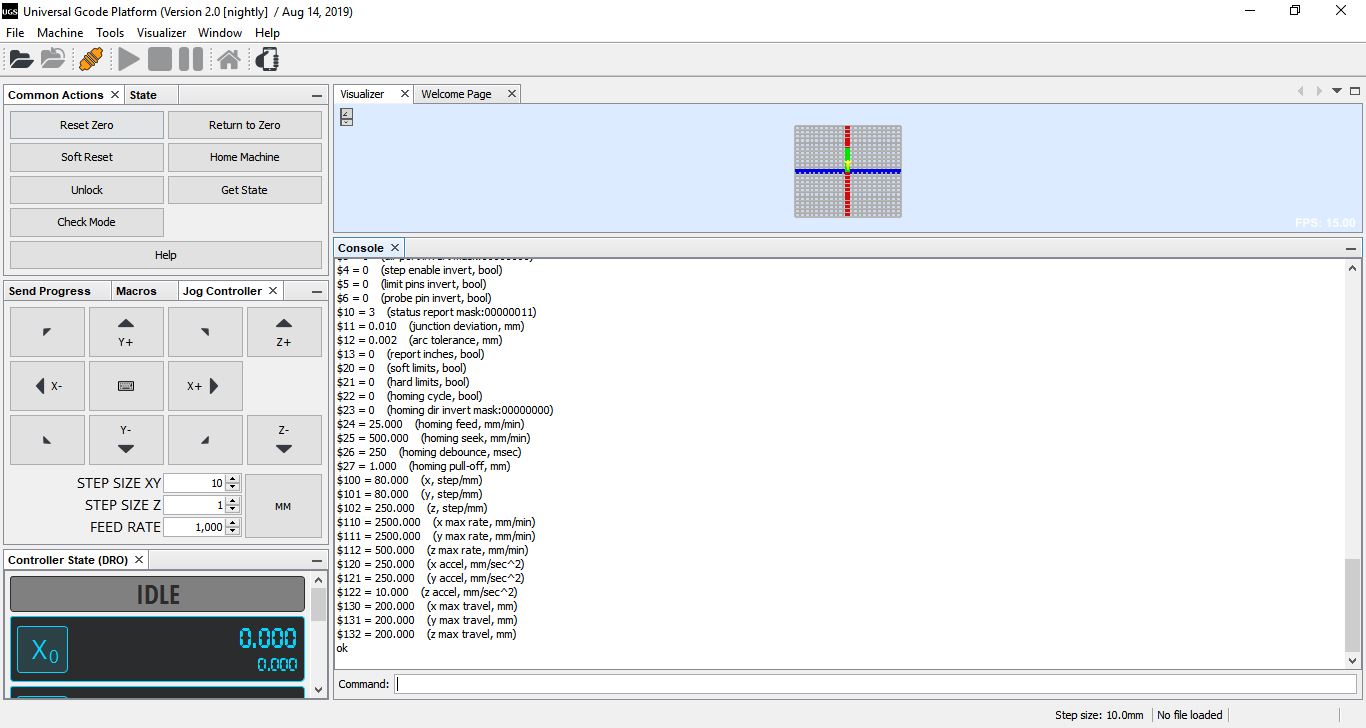Screen dimensions: 1366x728
Task: Click the Home Machine button
Action: point(245,157)
